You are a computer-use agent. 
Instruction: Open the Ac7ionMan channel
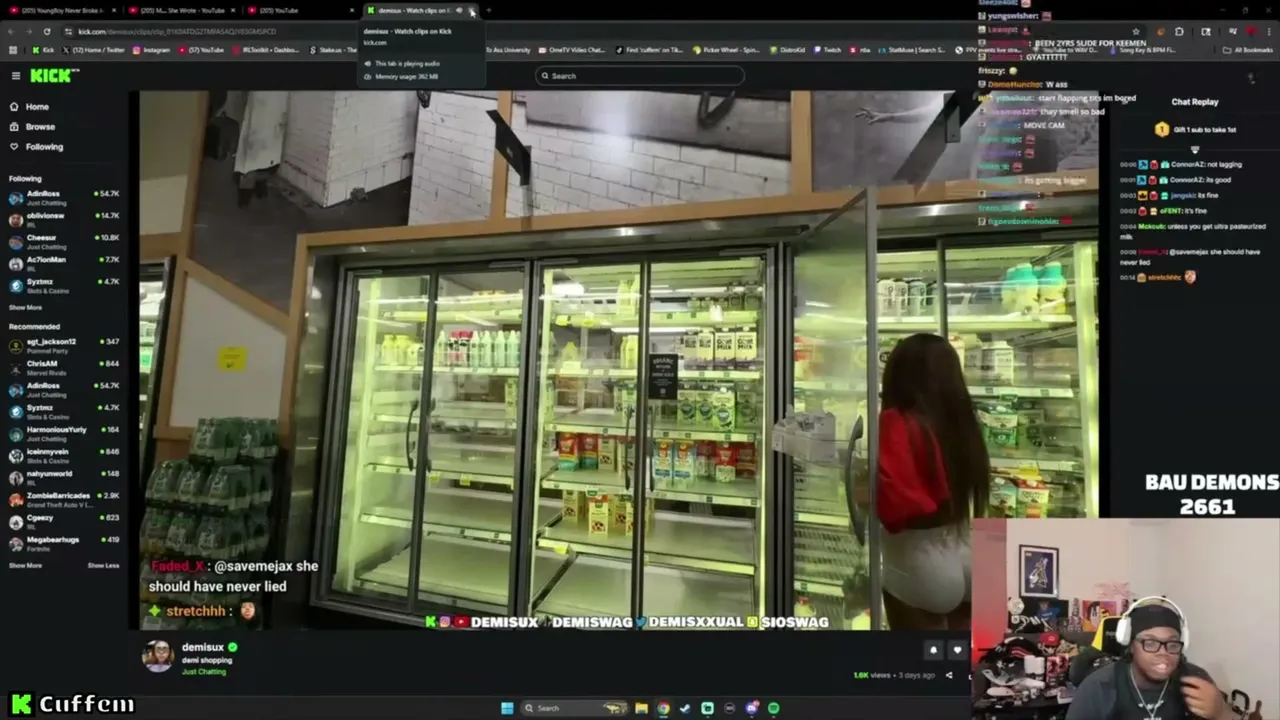pos(64,263)
